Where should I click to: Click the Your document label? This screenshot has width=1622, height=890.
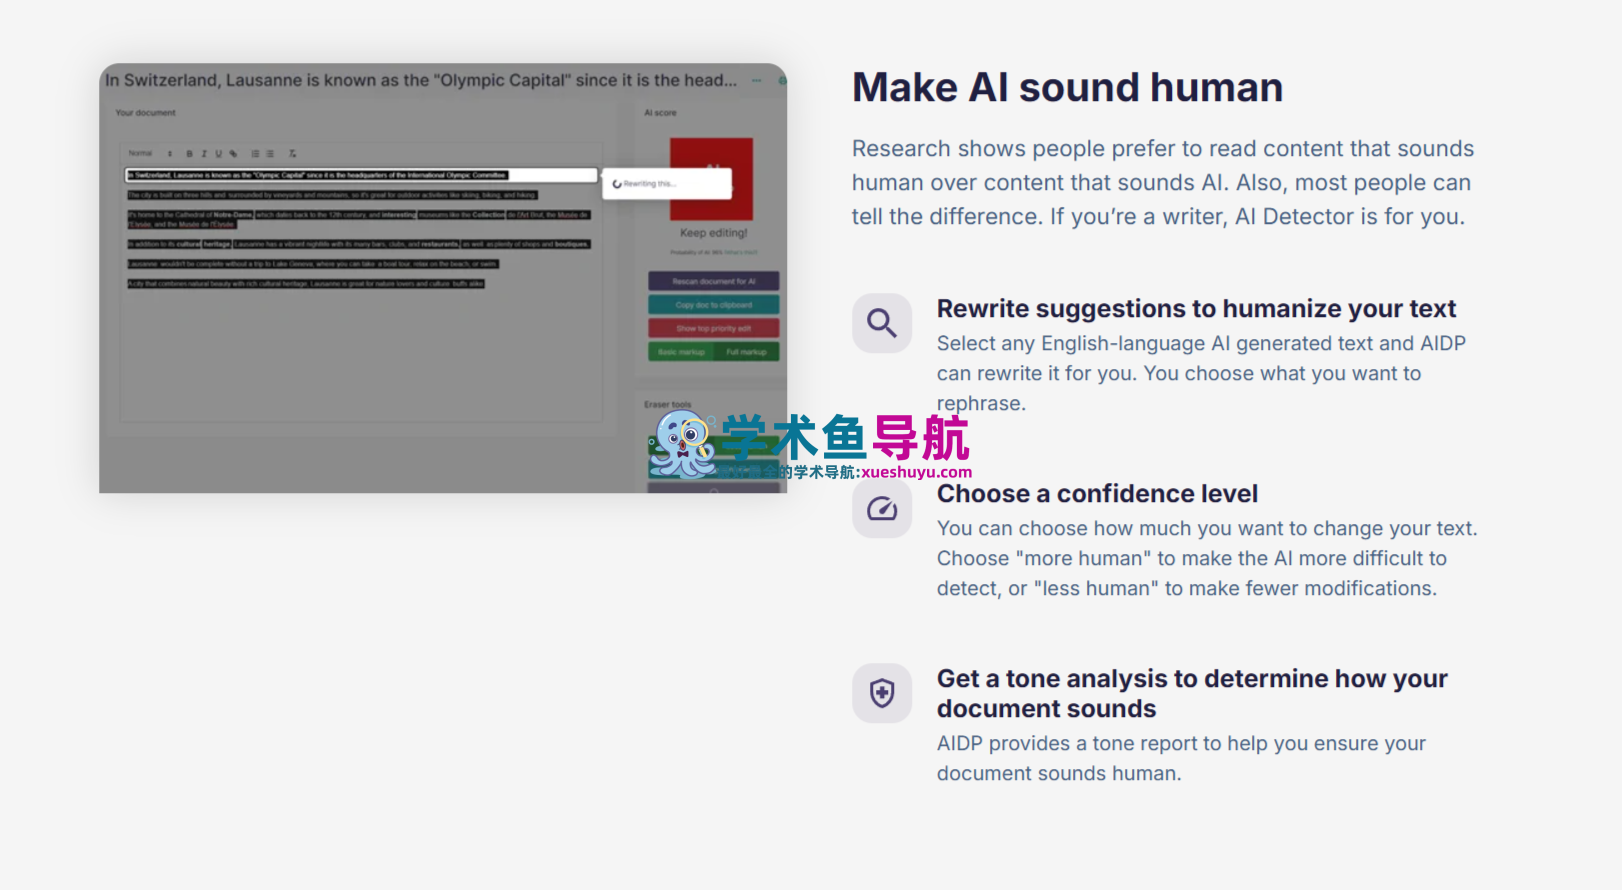point(145,113)
